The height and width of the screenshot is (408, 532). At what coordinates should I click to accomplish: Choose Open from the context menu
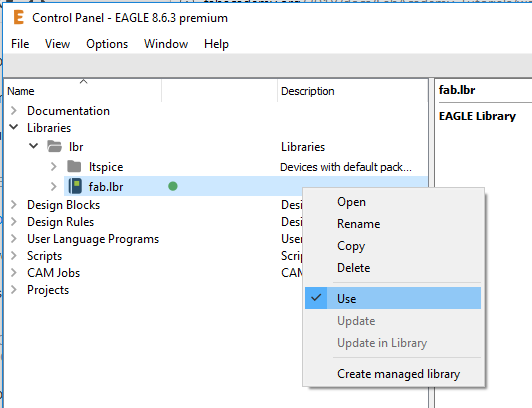click(351, 202)
